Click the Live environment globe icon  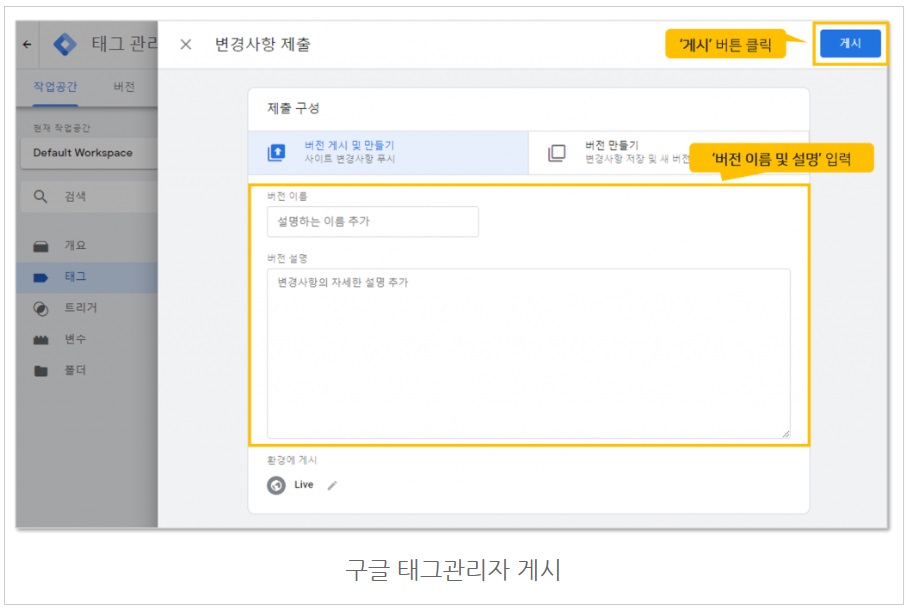click(276, 485)
